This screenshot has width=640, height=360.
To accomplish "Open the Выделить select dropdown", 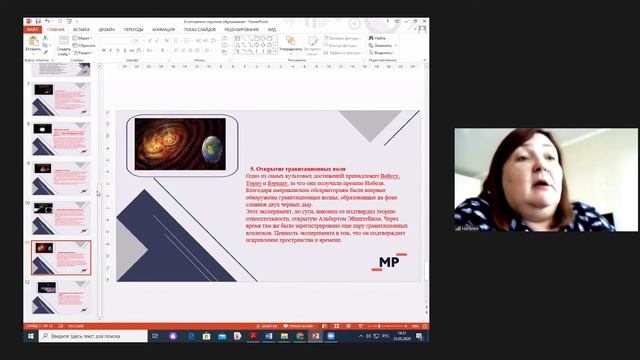I will click(382, 53).
